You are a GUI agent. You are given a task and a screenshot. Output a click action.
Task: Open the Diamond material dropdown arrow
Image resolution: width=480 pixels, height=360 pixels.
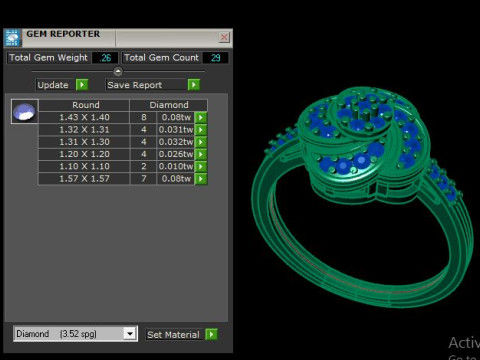pos(130,333)
